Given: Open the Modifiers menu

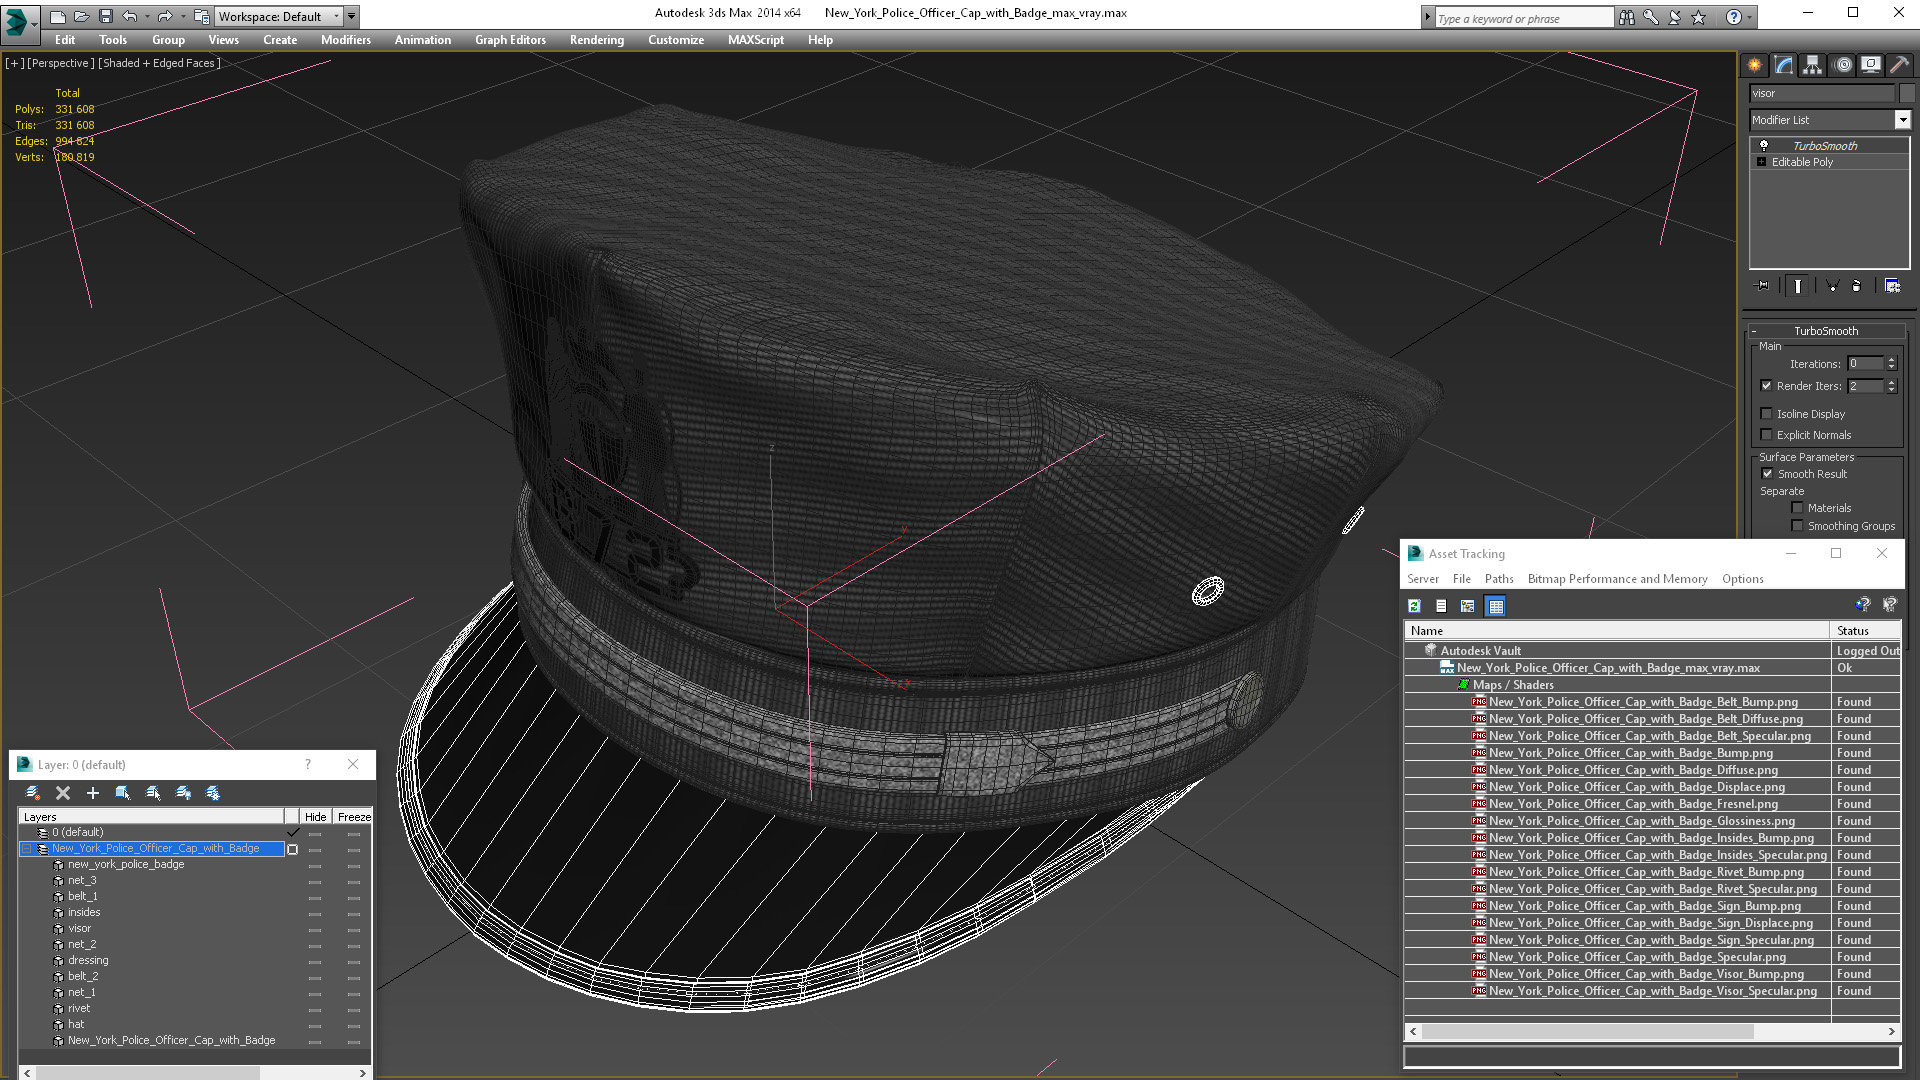Looking at the screenshot, I should pyautogui.click(x=345, y=40).
